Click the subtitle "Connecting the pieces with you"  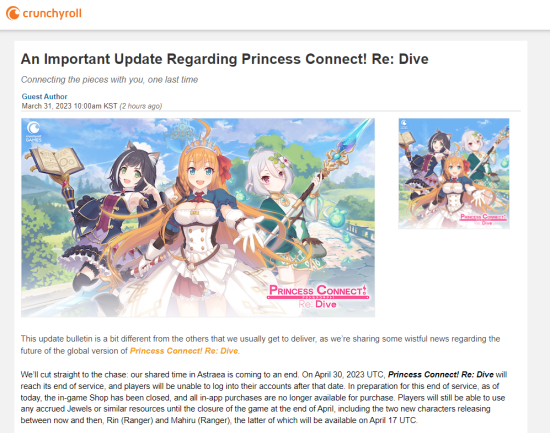pyautogui.click(x=109, y=80)
